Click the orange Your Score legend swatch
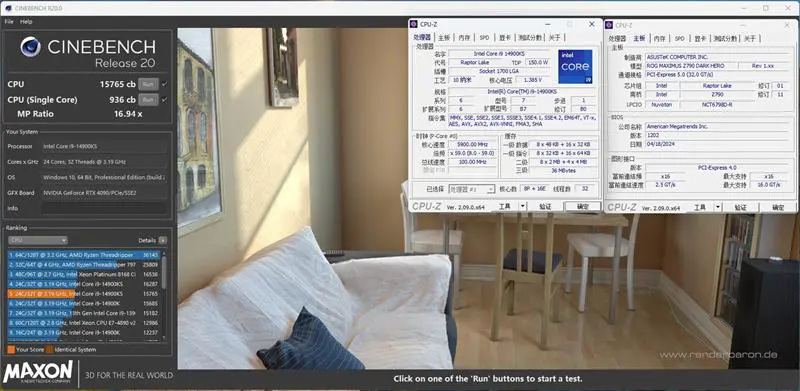This screenshot has width=800, height=391. [x=11, y=350]
